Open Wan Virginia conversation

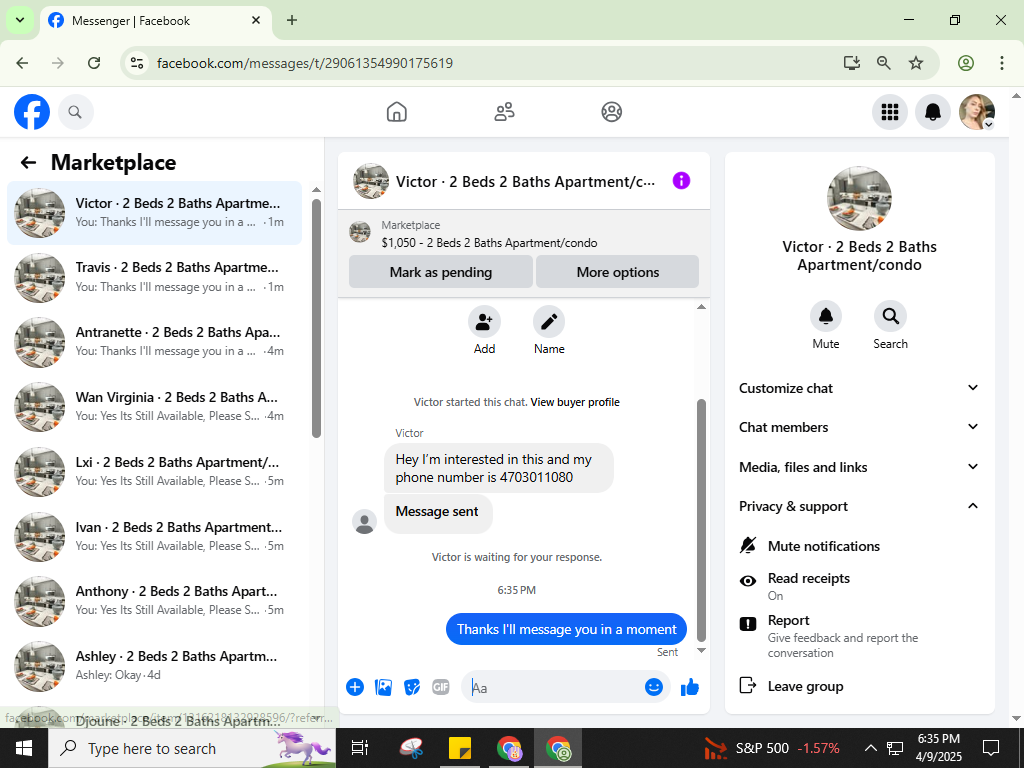pos(154,407)
